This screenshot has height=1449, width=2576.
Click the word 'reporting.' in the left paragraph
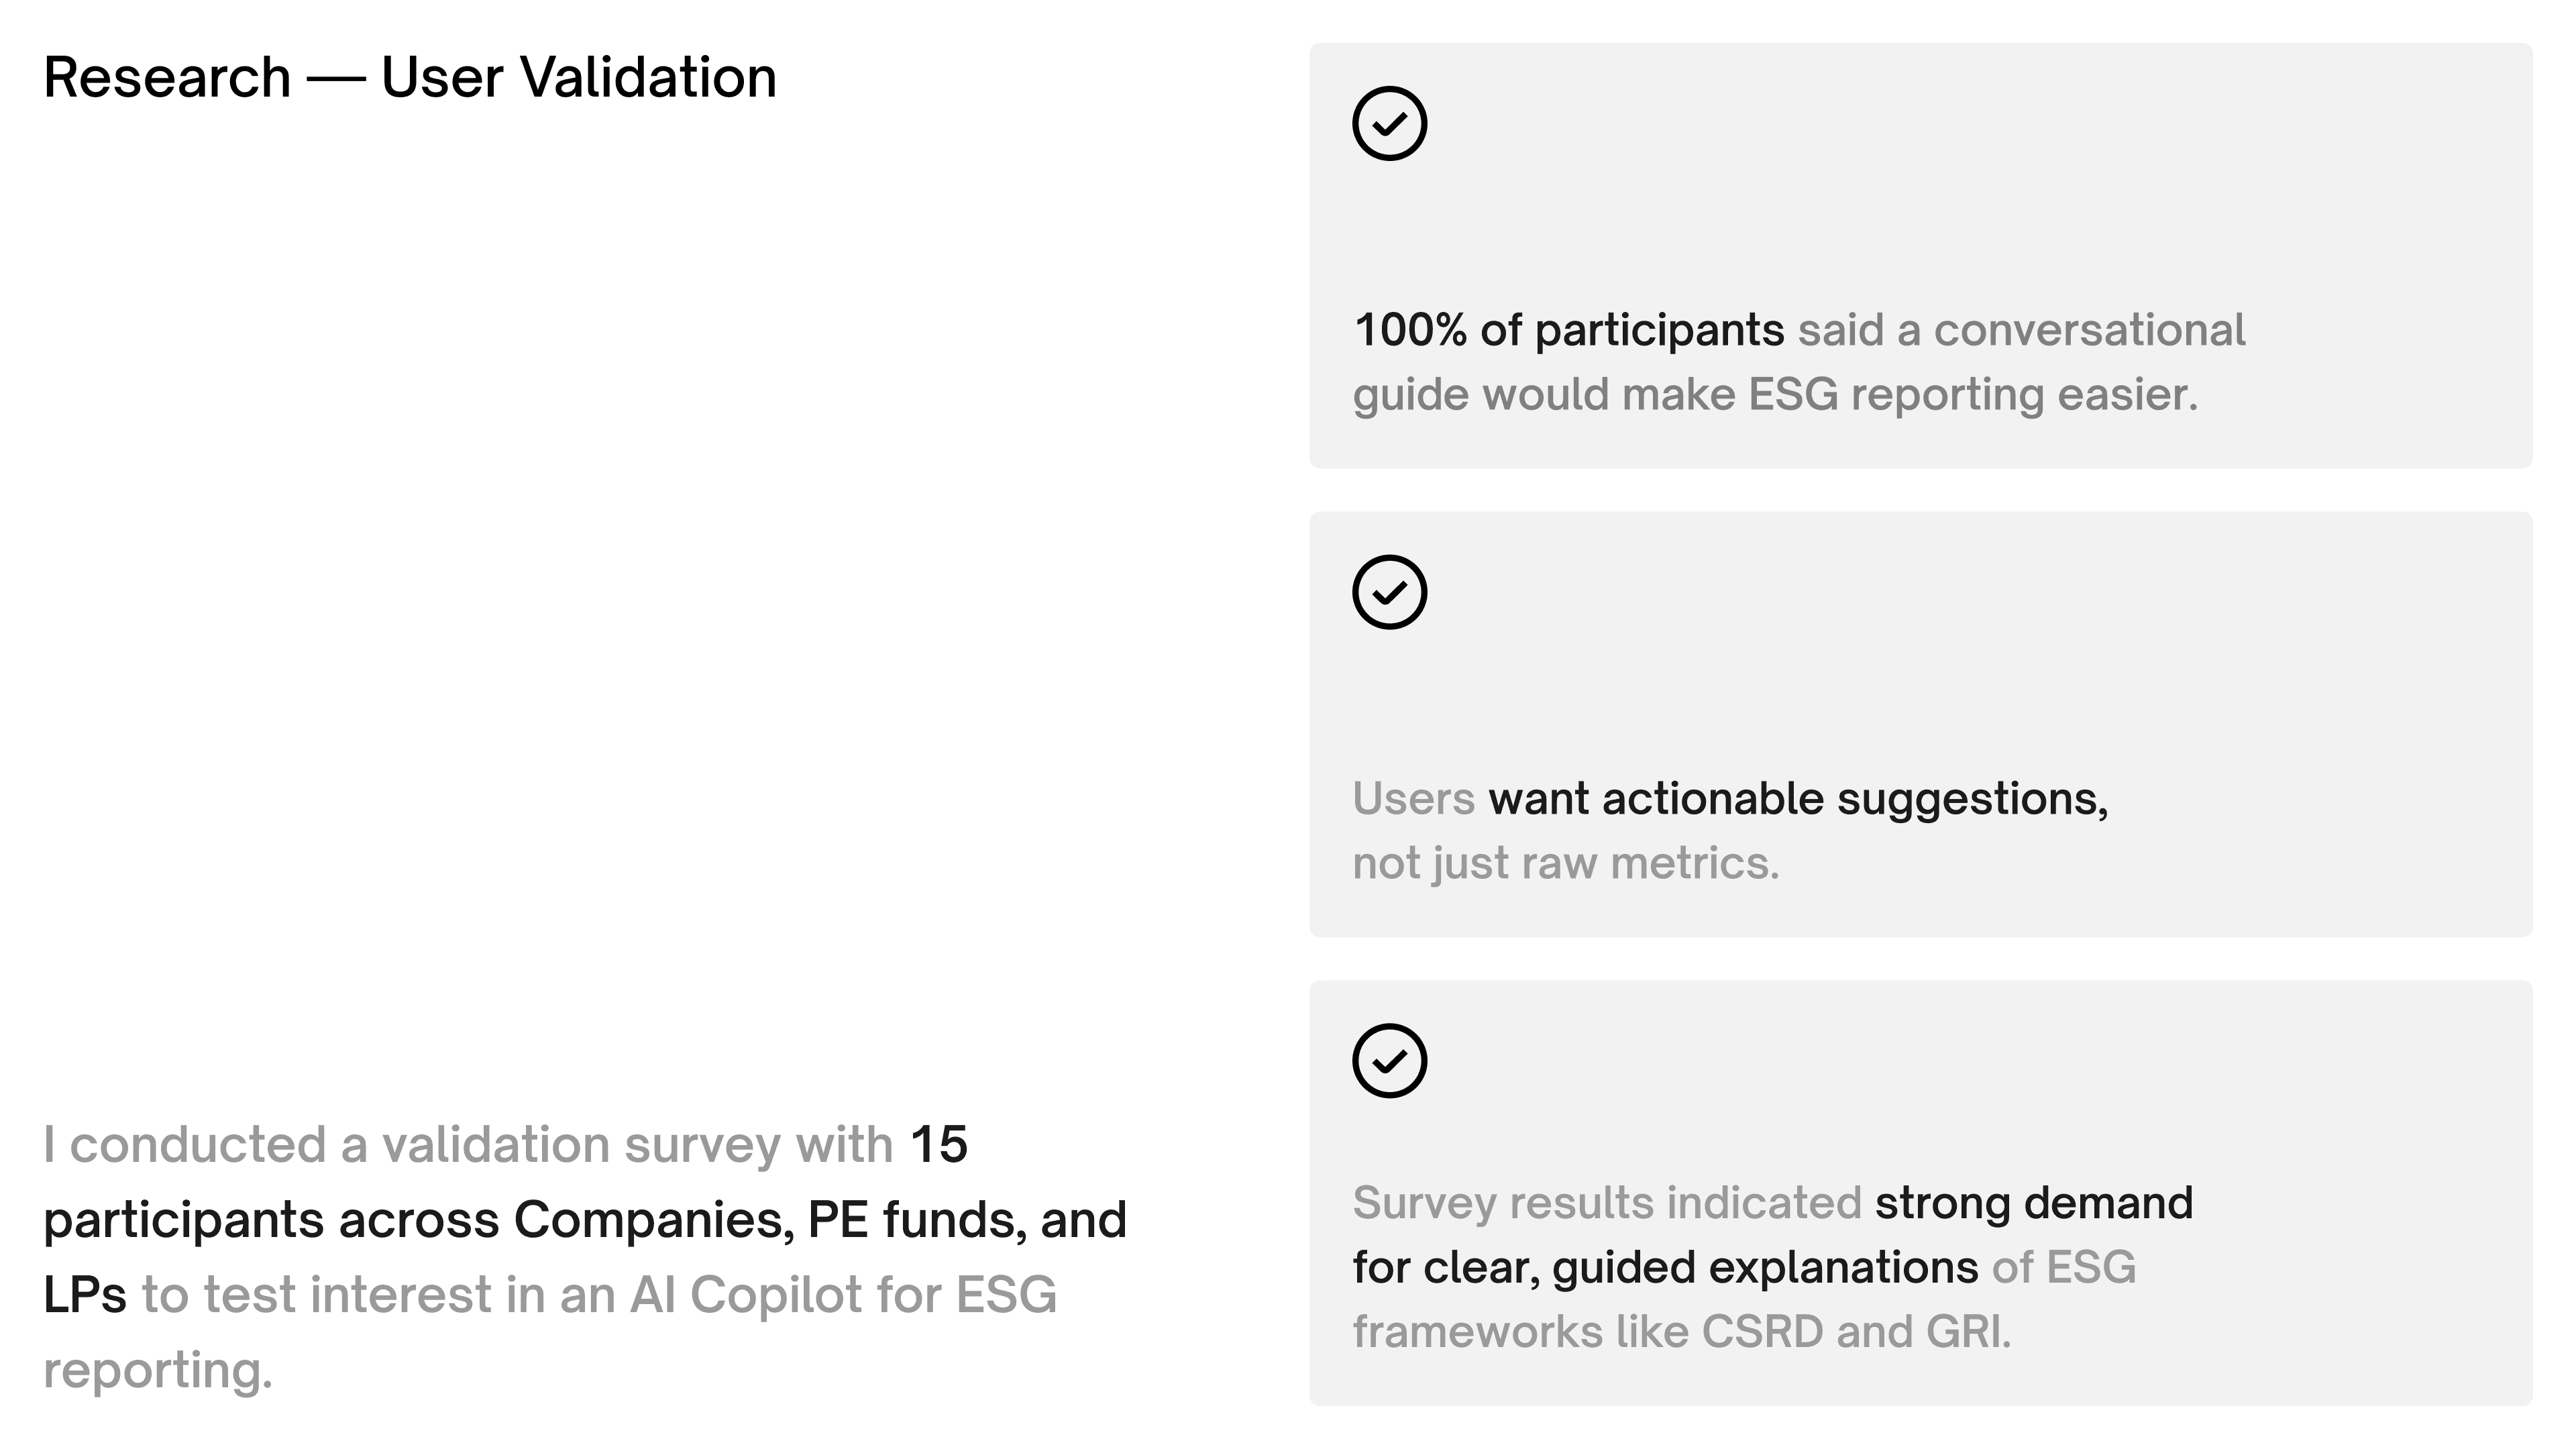click(158, 1370)
